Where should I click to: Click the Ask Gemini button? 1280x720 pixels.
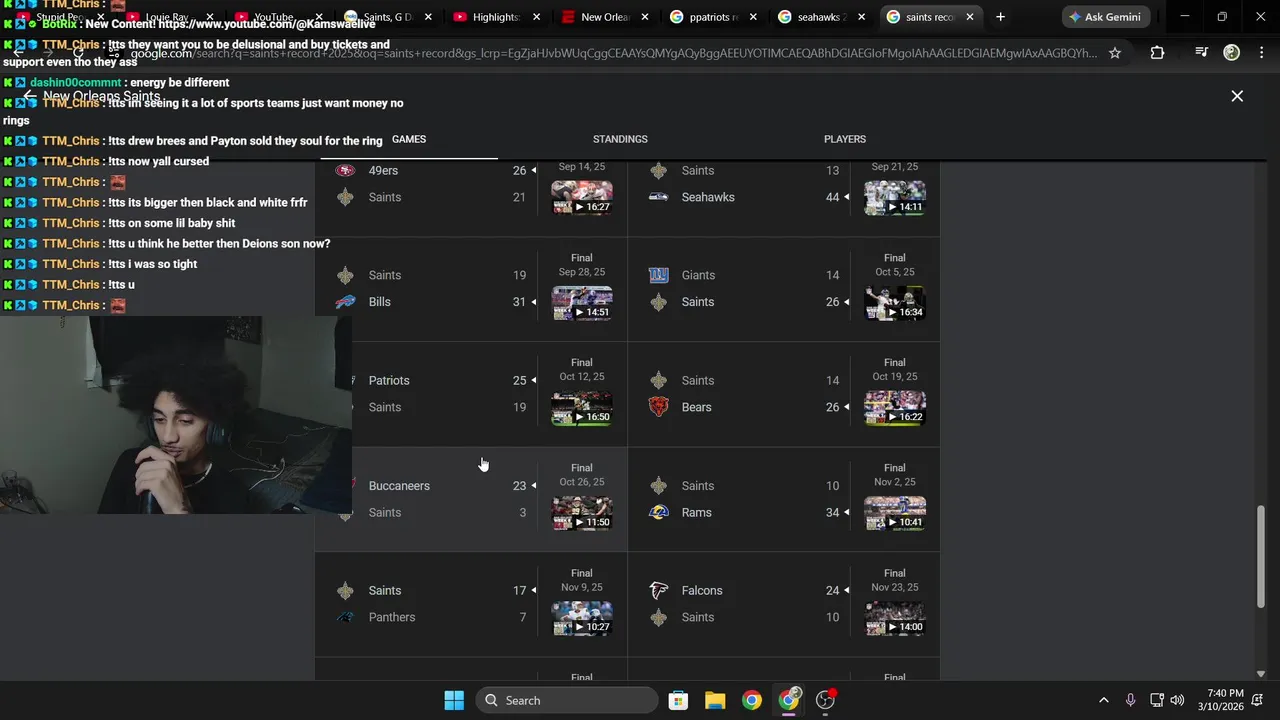click(1105, 17)
